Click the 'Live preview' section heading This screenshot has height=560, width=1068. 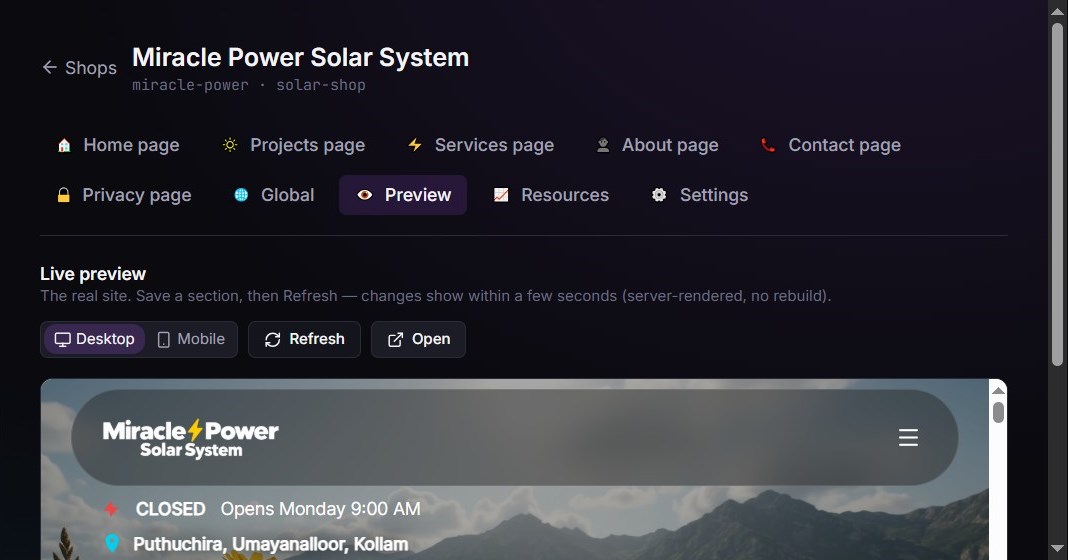93,274
